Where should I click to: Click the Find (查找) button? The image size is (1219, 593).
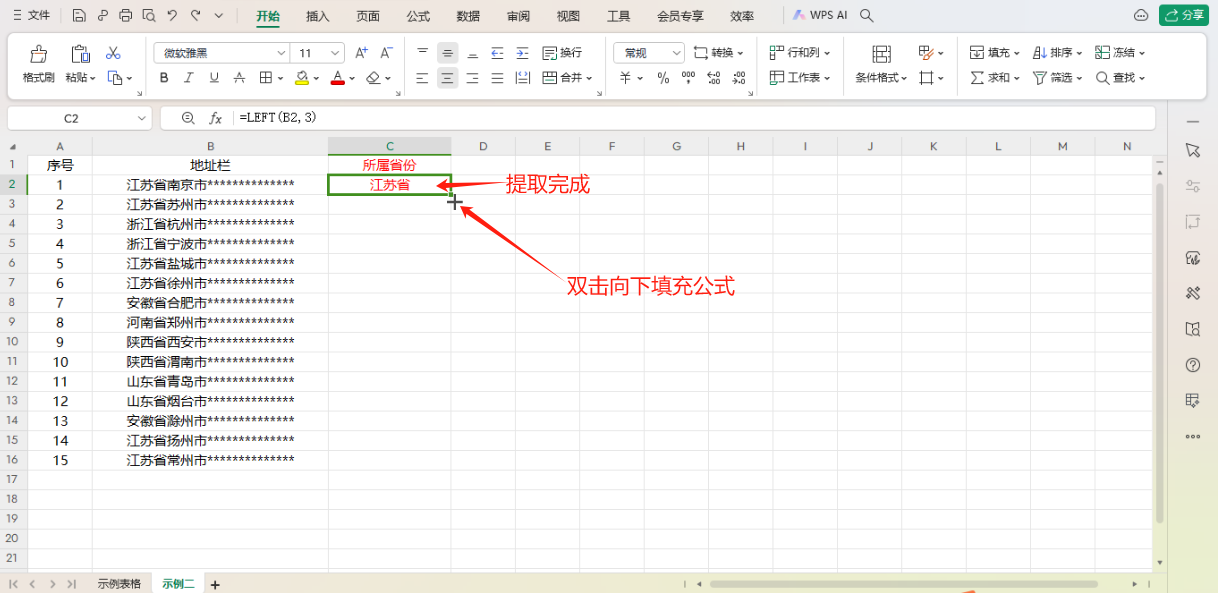[x=1120, y=77]
